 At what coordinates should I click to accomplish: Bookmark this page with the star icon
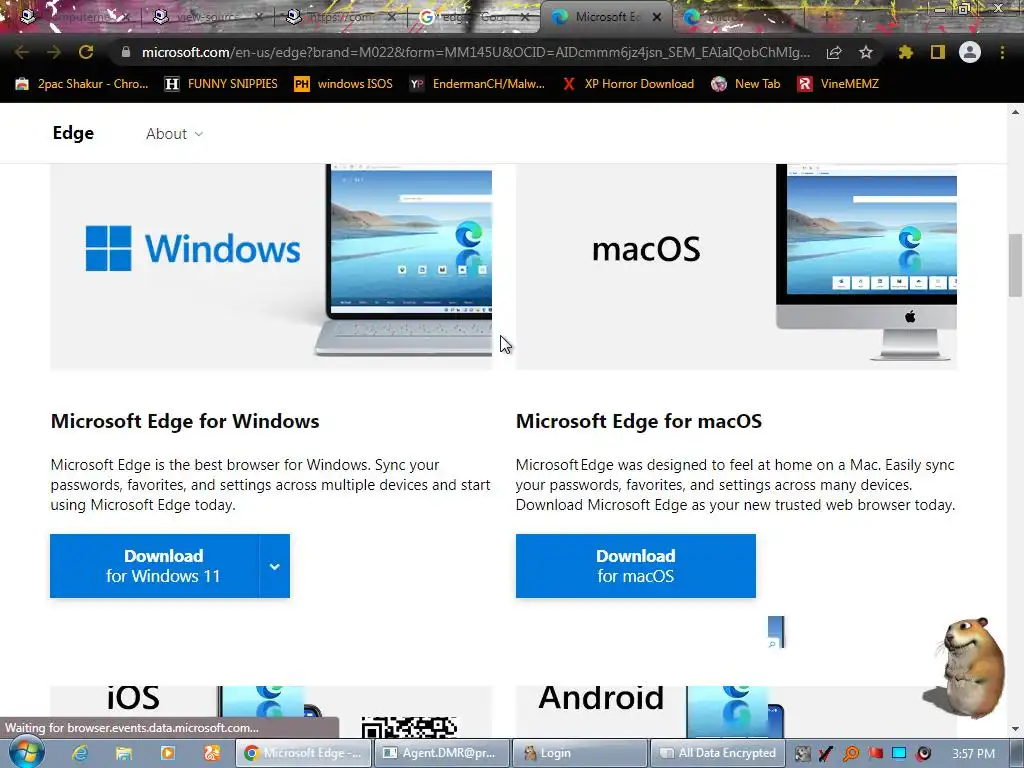pos(866,52)
